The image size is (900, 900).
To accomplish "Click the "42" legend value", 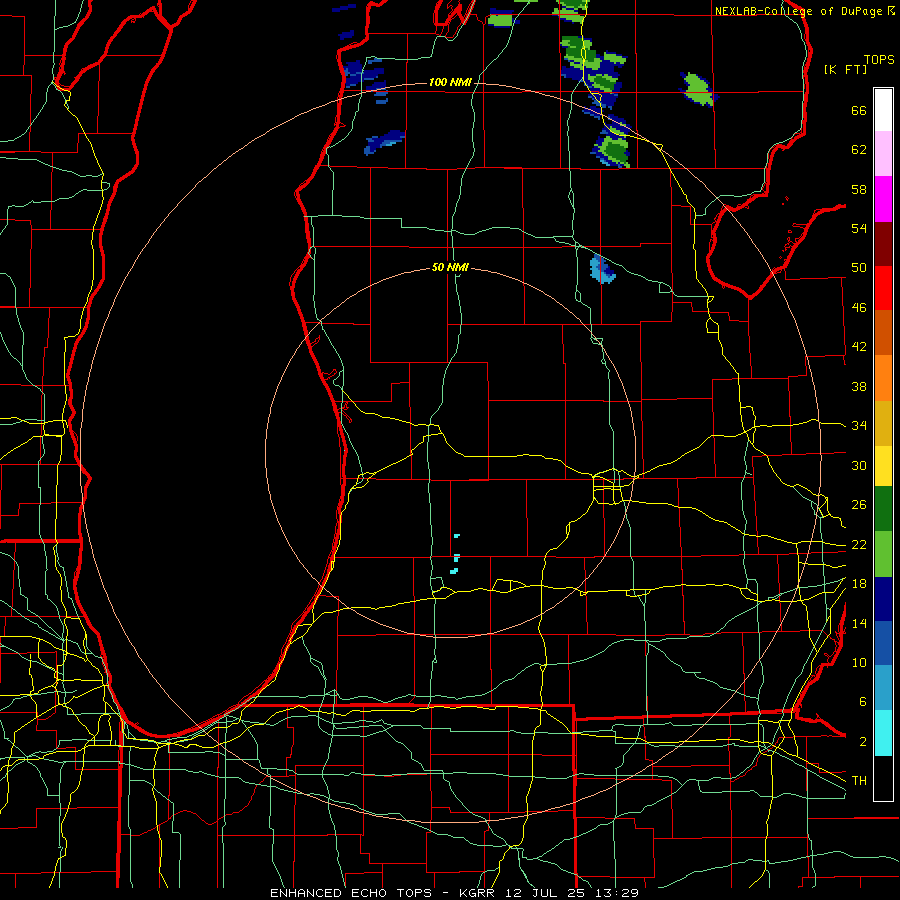I will point(859,347).
